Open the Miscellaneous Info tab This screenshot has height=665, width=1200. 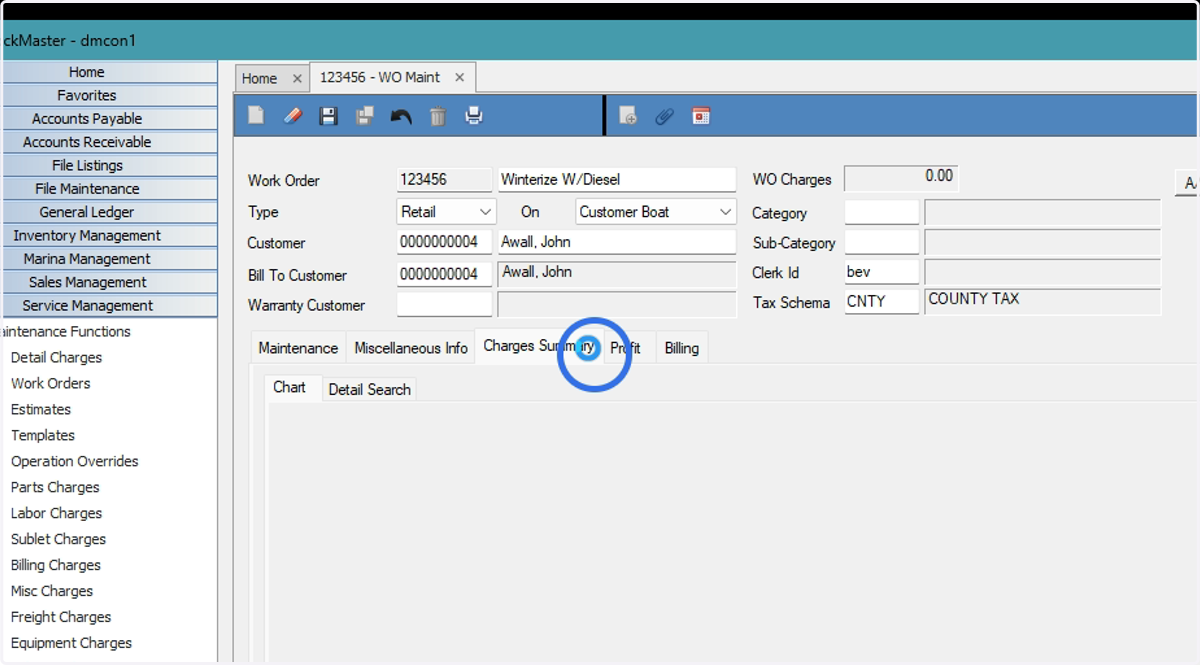click(411, 348)
